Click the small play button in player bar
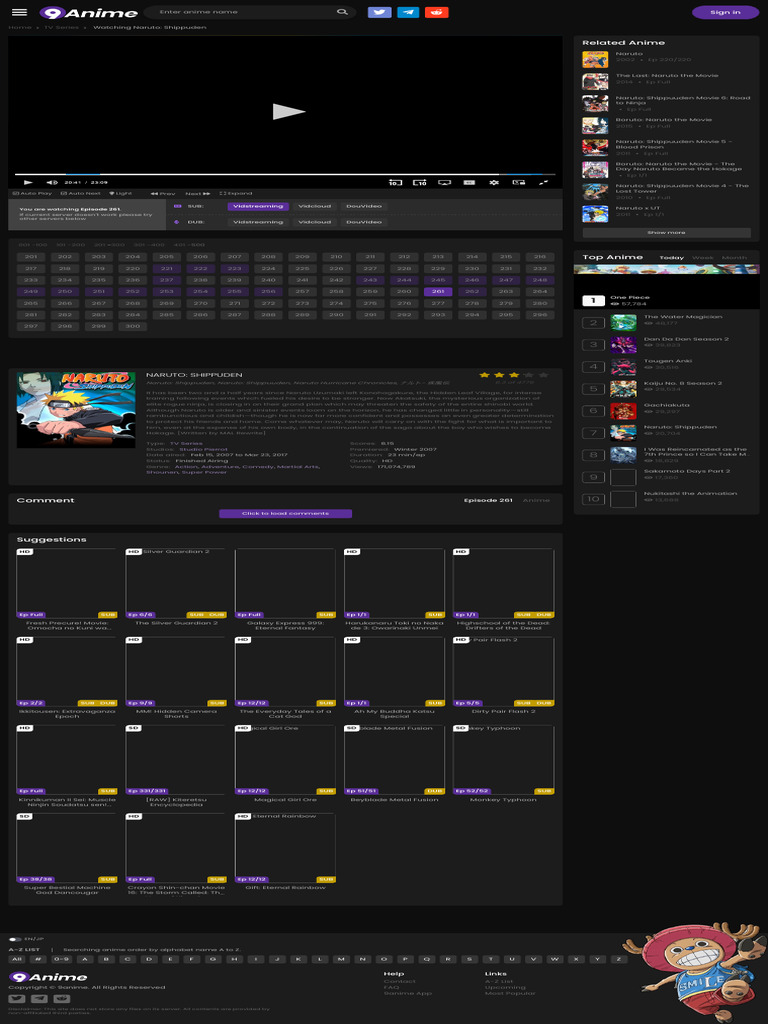768x1024 pixels. [28, 183]
